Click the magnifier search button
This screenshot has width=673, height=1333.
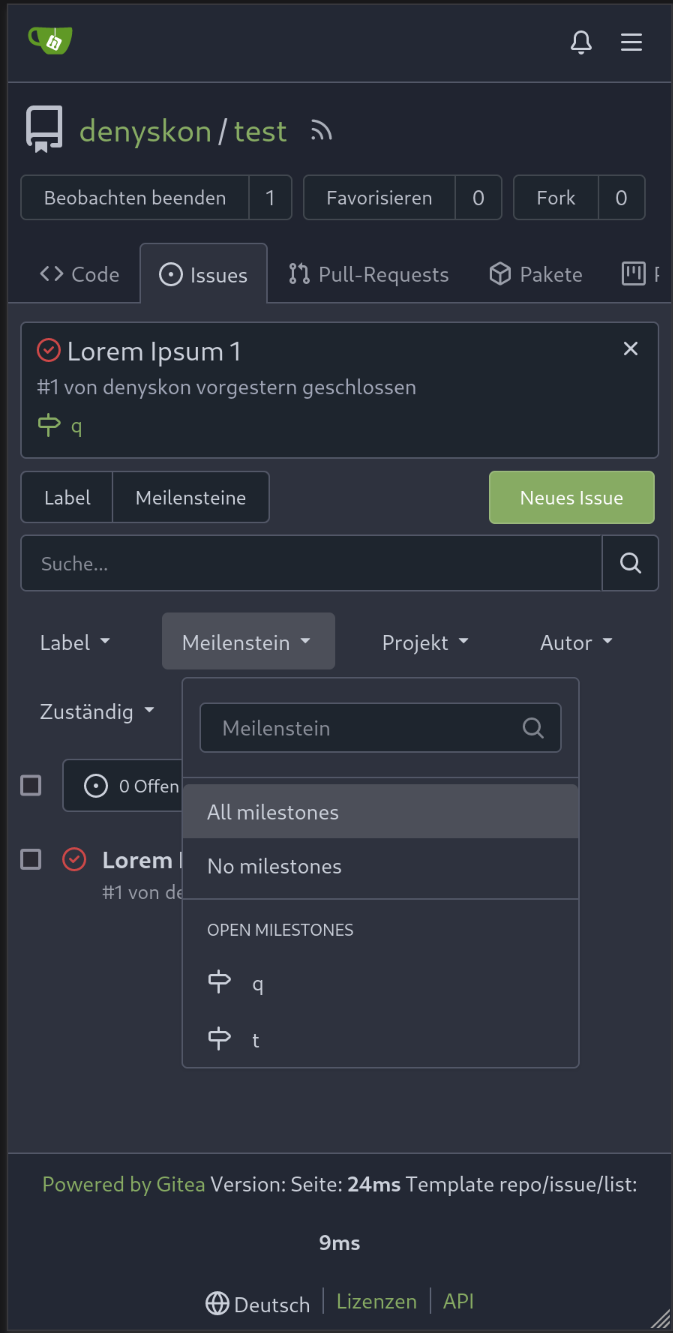point(630,563)
